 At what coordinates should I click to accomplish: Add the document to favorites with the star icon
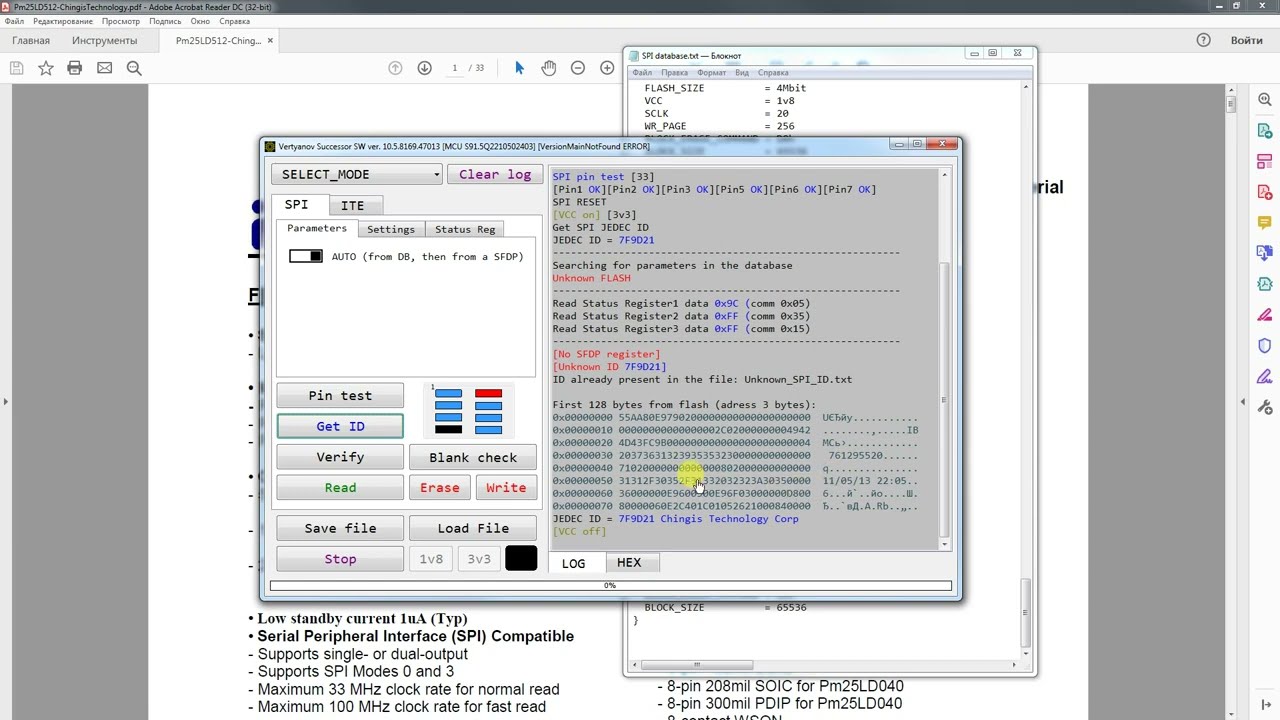(46, 68)
